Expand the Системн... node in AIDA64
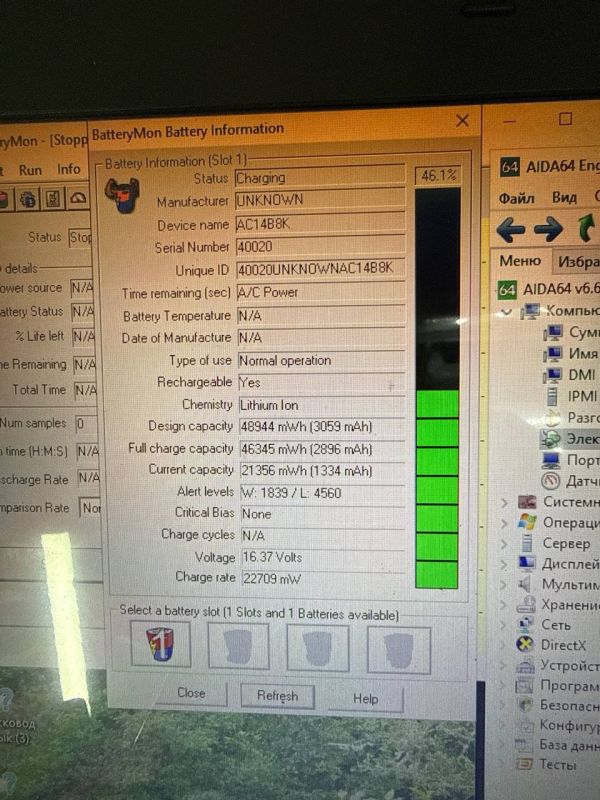Image resolution: width=600 pixels, height=800 pixels. 505,503
